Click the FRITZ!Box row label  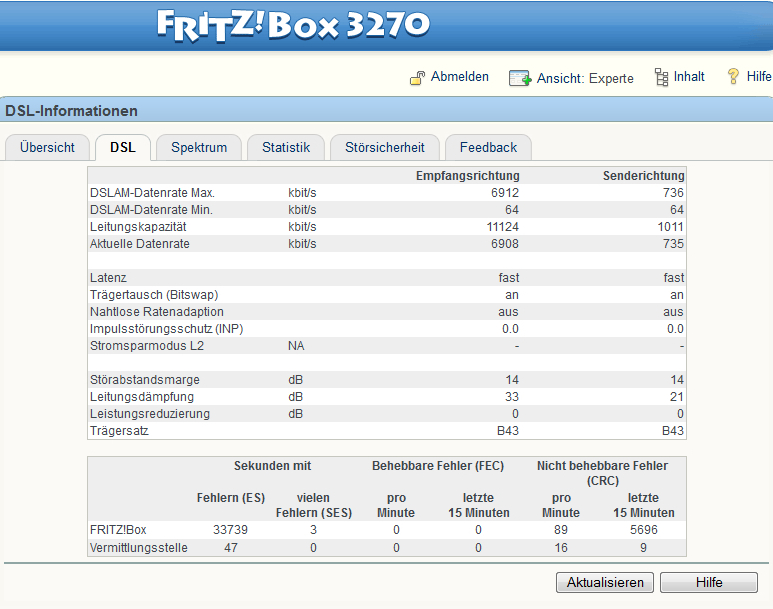pos(118,530)
